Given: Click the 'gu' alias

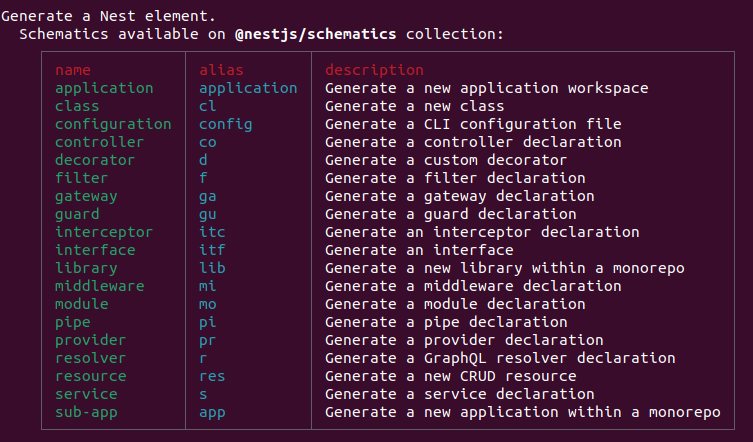Looking at the screenshot, I should coord(208,215).
